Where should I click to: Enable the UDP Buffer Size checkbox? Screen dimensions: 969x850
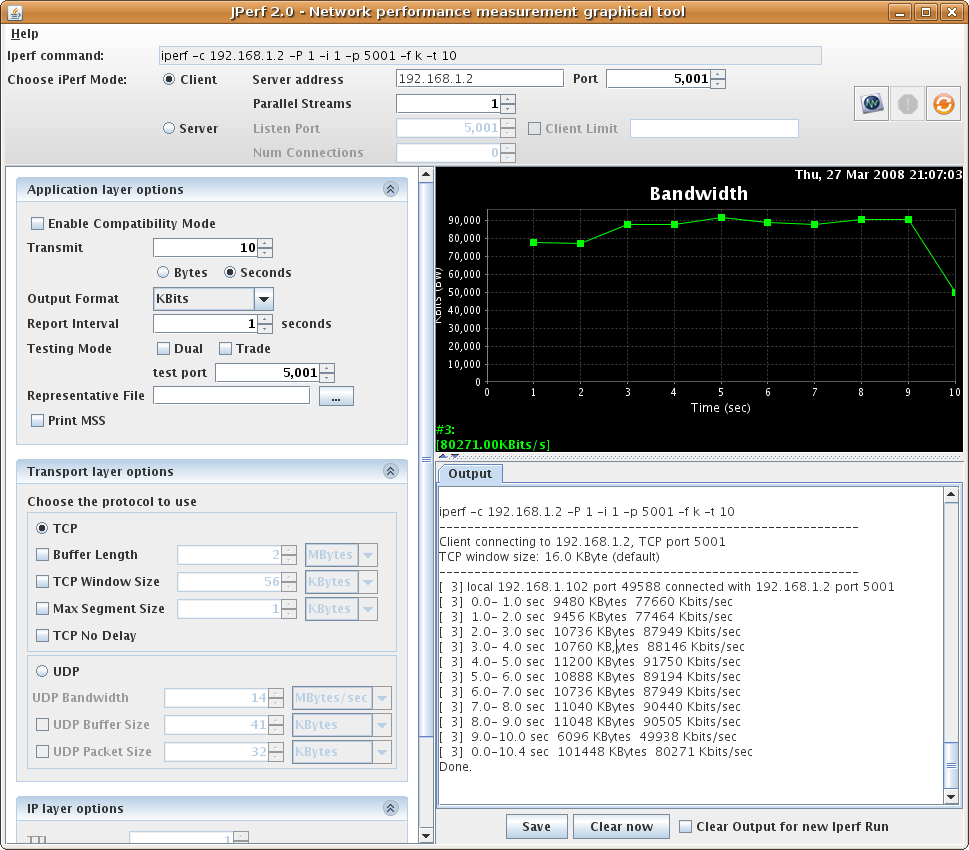coord(43,724)
